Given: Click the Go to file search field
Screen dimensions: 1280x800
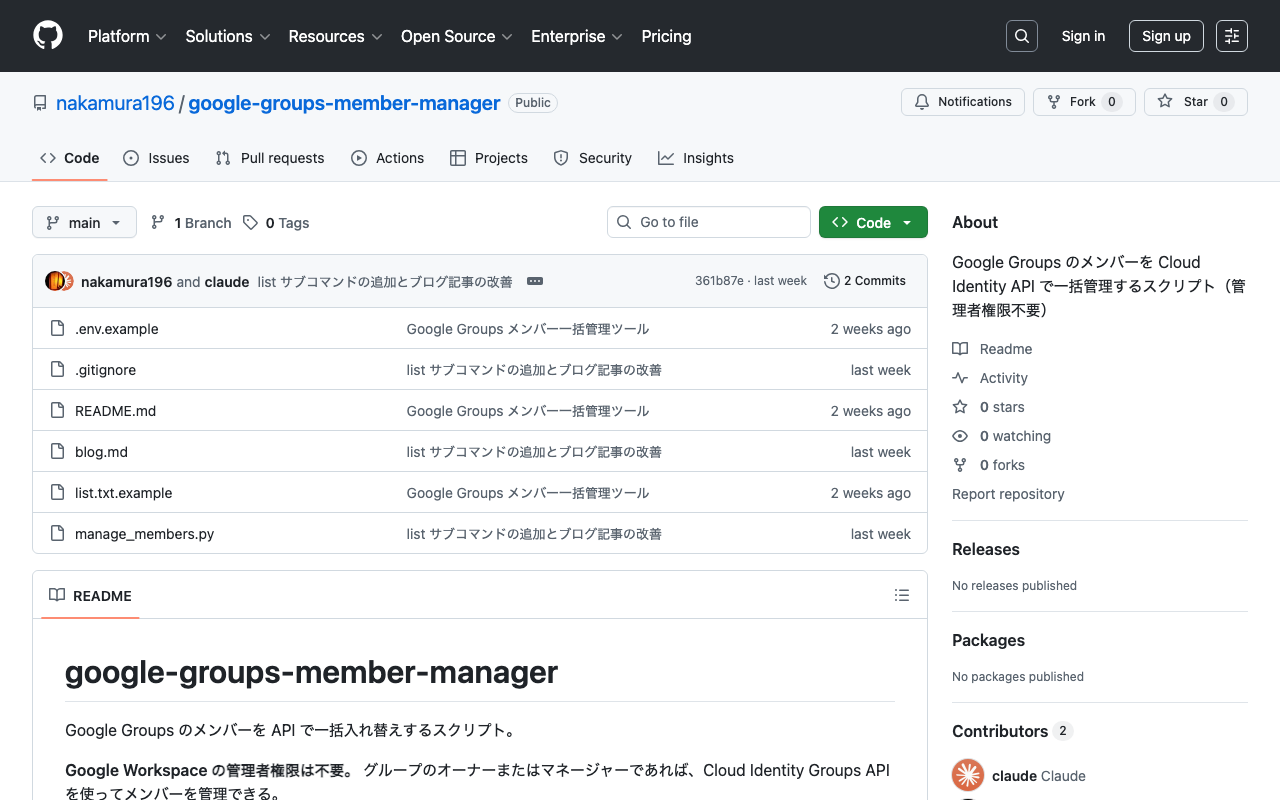Looking at the screenshot, I should click(708, 222).
